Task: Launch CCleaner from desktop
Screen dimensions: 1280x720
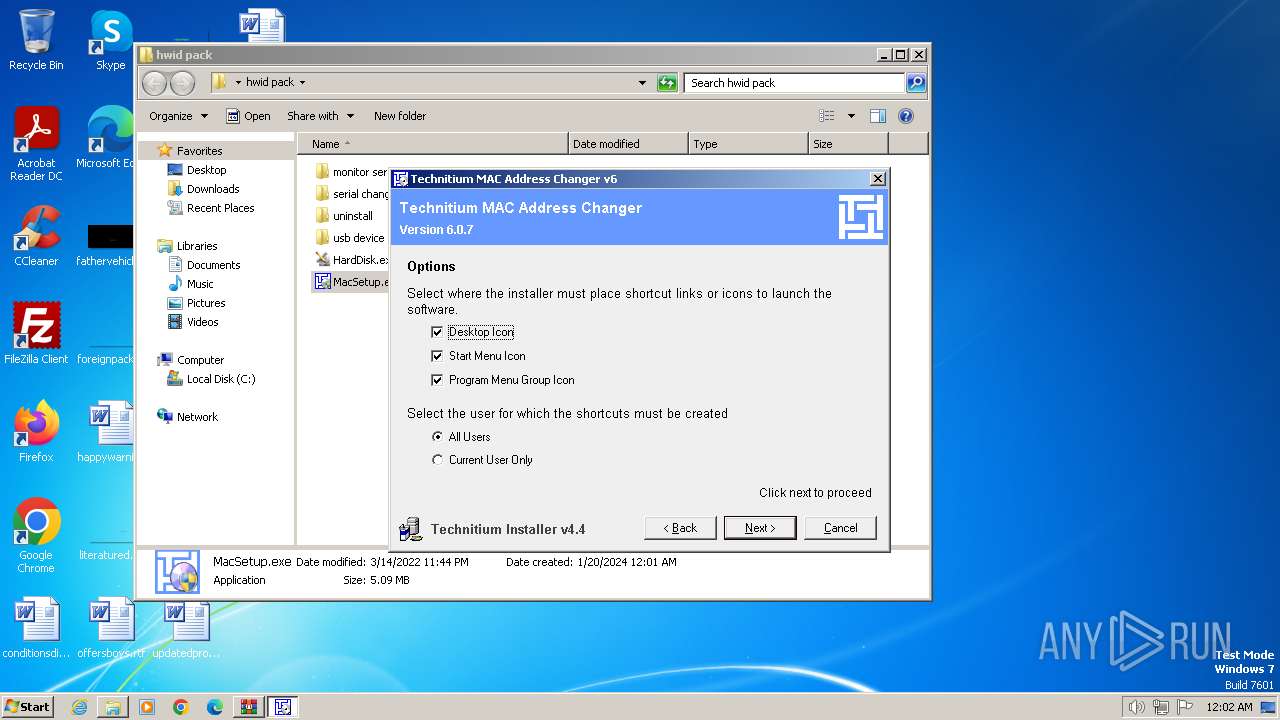Action: 36,236
